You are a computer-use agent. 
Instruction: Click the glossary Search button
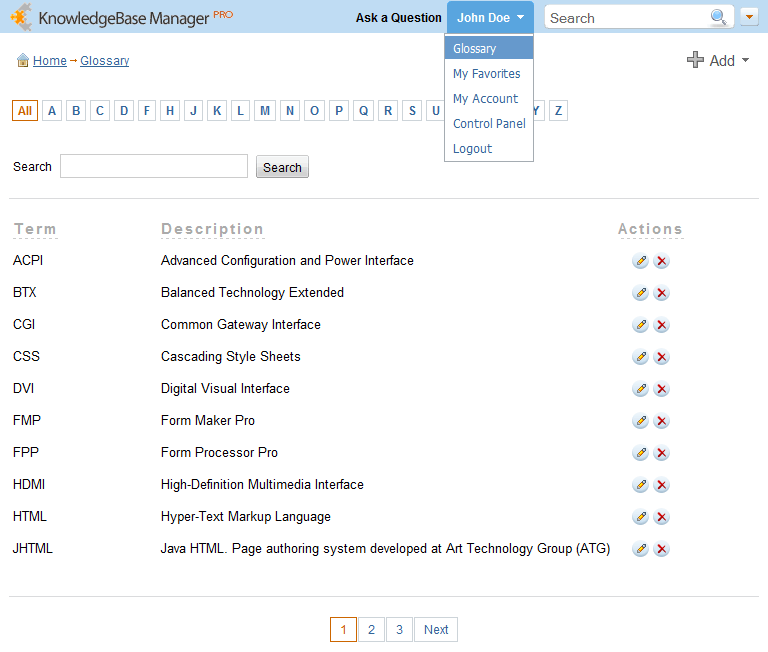282,167
